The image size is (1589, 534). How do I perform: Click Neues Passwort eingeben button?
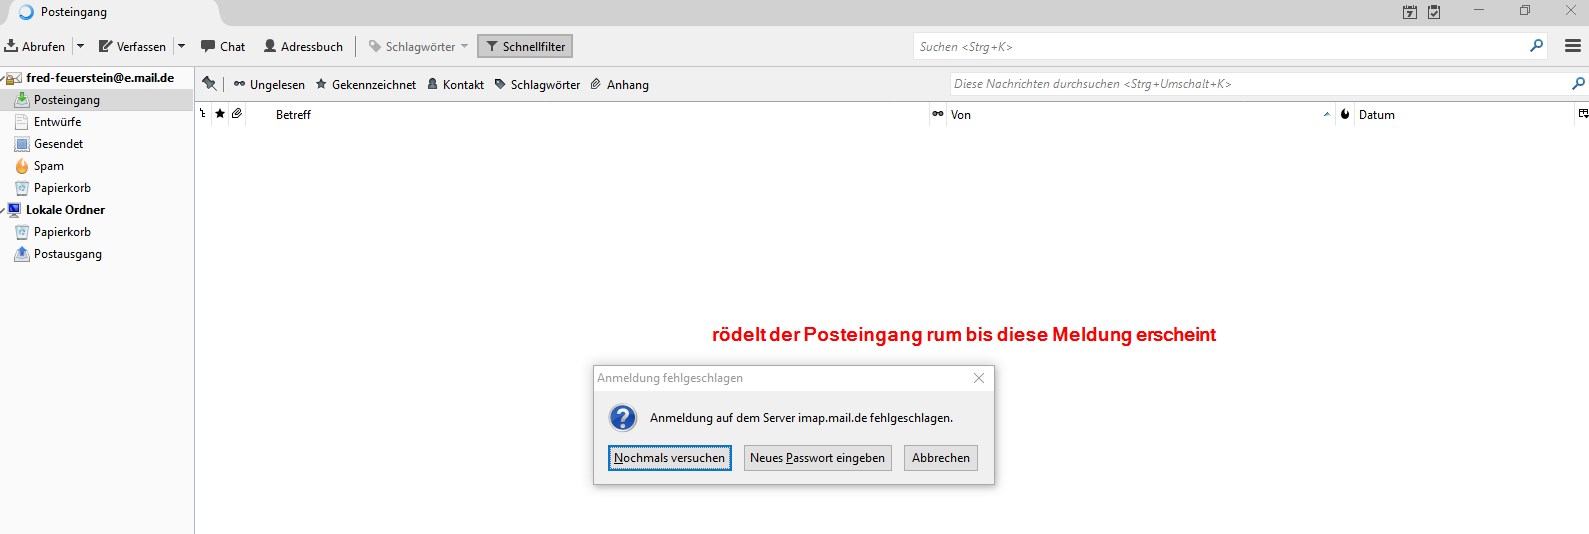coord(817,458)
